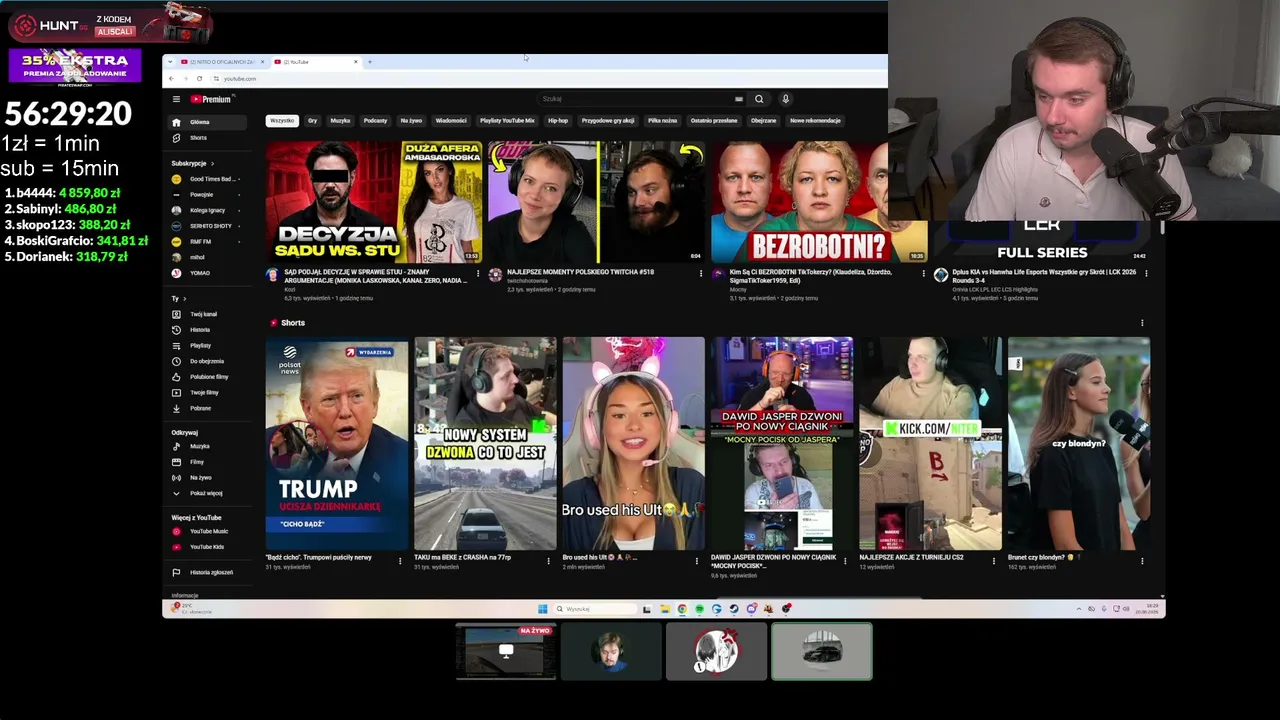Select the Nowe rekomendacje filter chip
This screenshot has height=720, width=1280.
815,121
